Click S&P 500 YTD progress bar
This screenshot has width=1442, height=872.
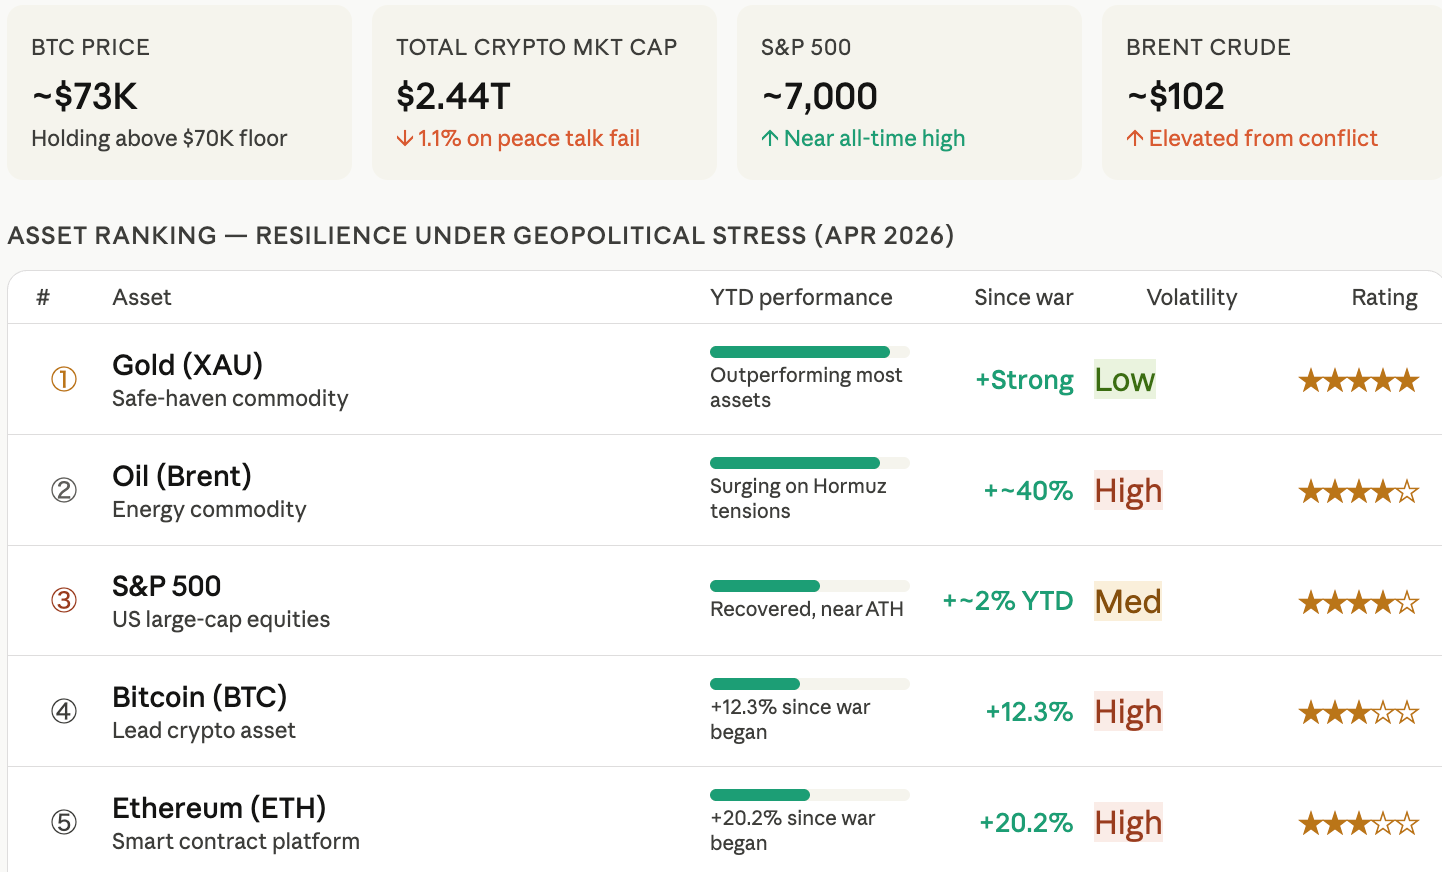pyautogui.click(x=808, y=586)
